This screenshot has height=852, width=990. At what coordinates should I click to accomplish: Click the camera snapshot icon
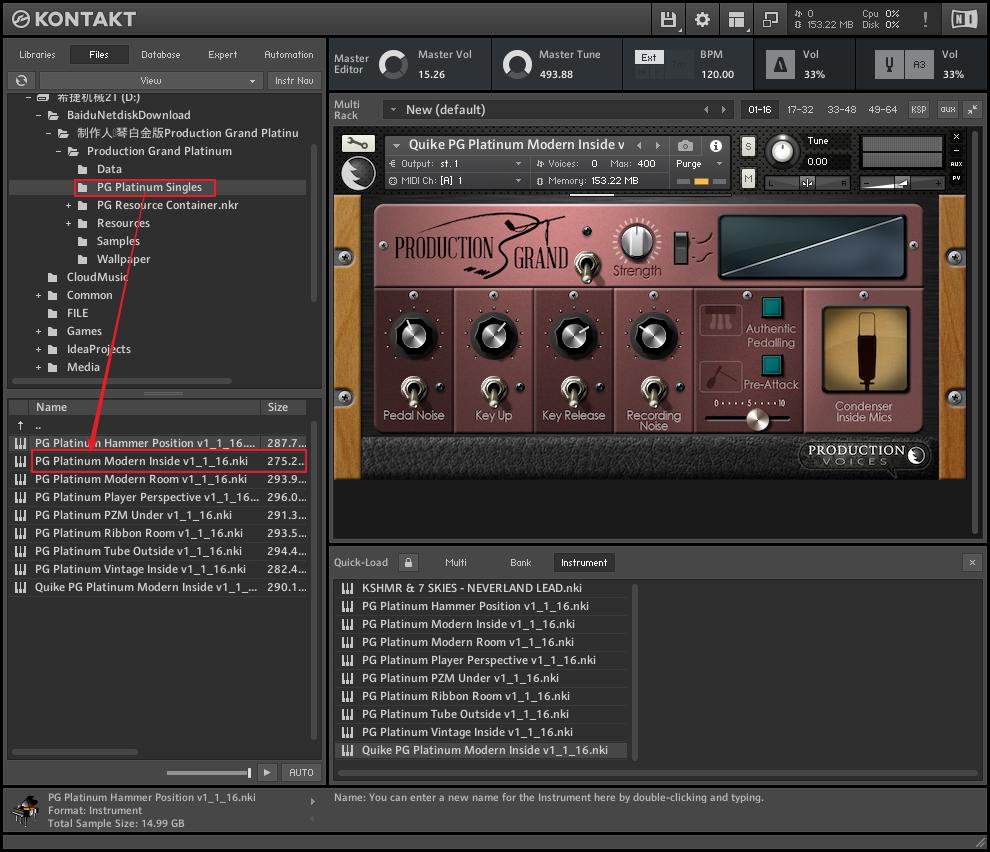tap(685, 146)
